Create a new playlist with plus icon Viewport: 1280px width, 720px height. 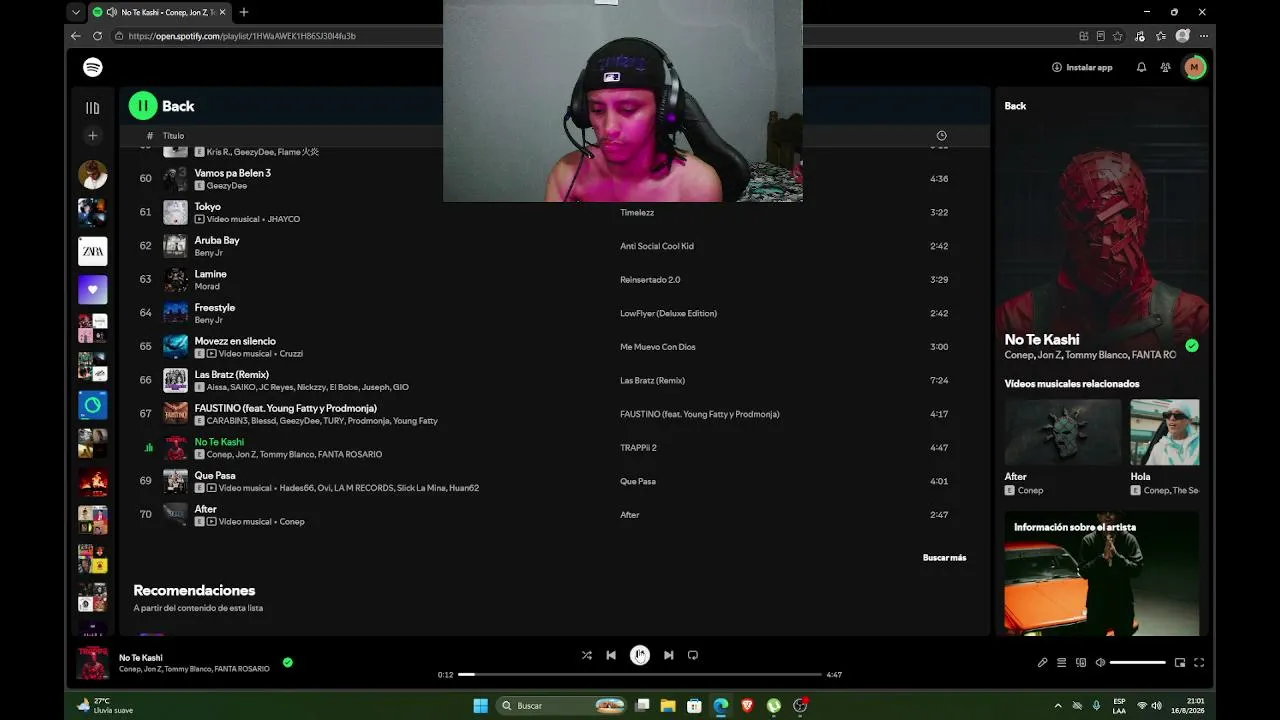[93, 135]
